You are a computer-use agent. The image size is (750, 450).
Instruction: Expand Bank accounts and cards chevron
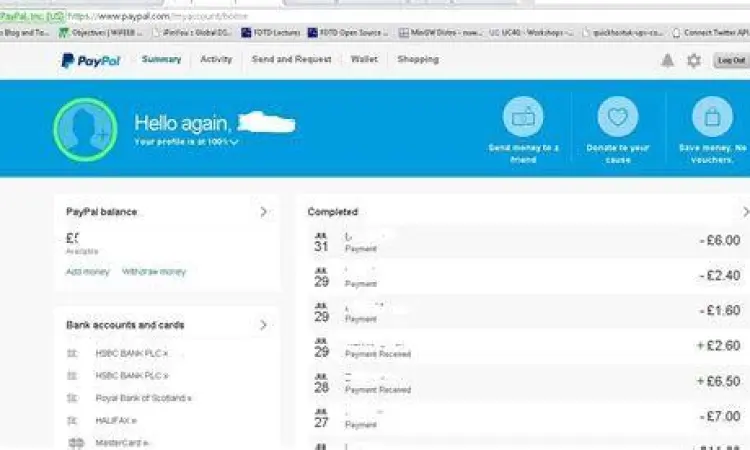[263, 325]
